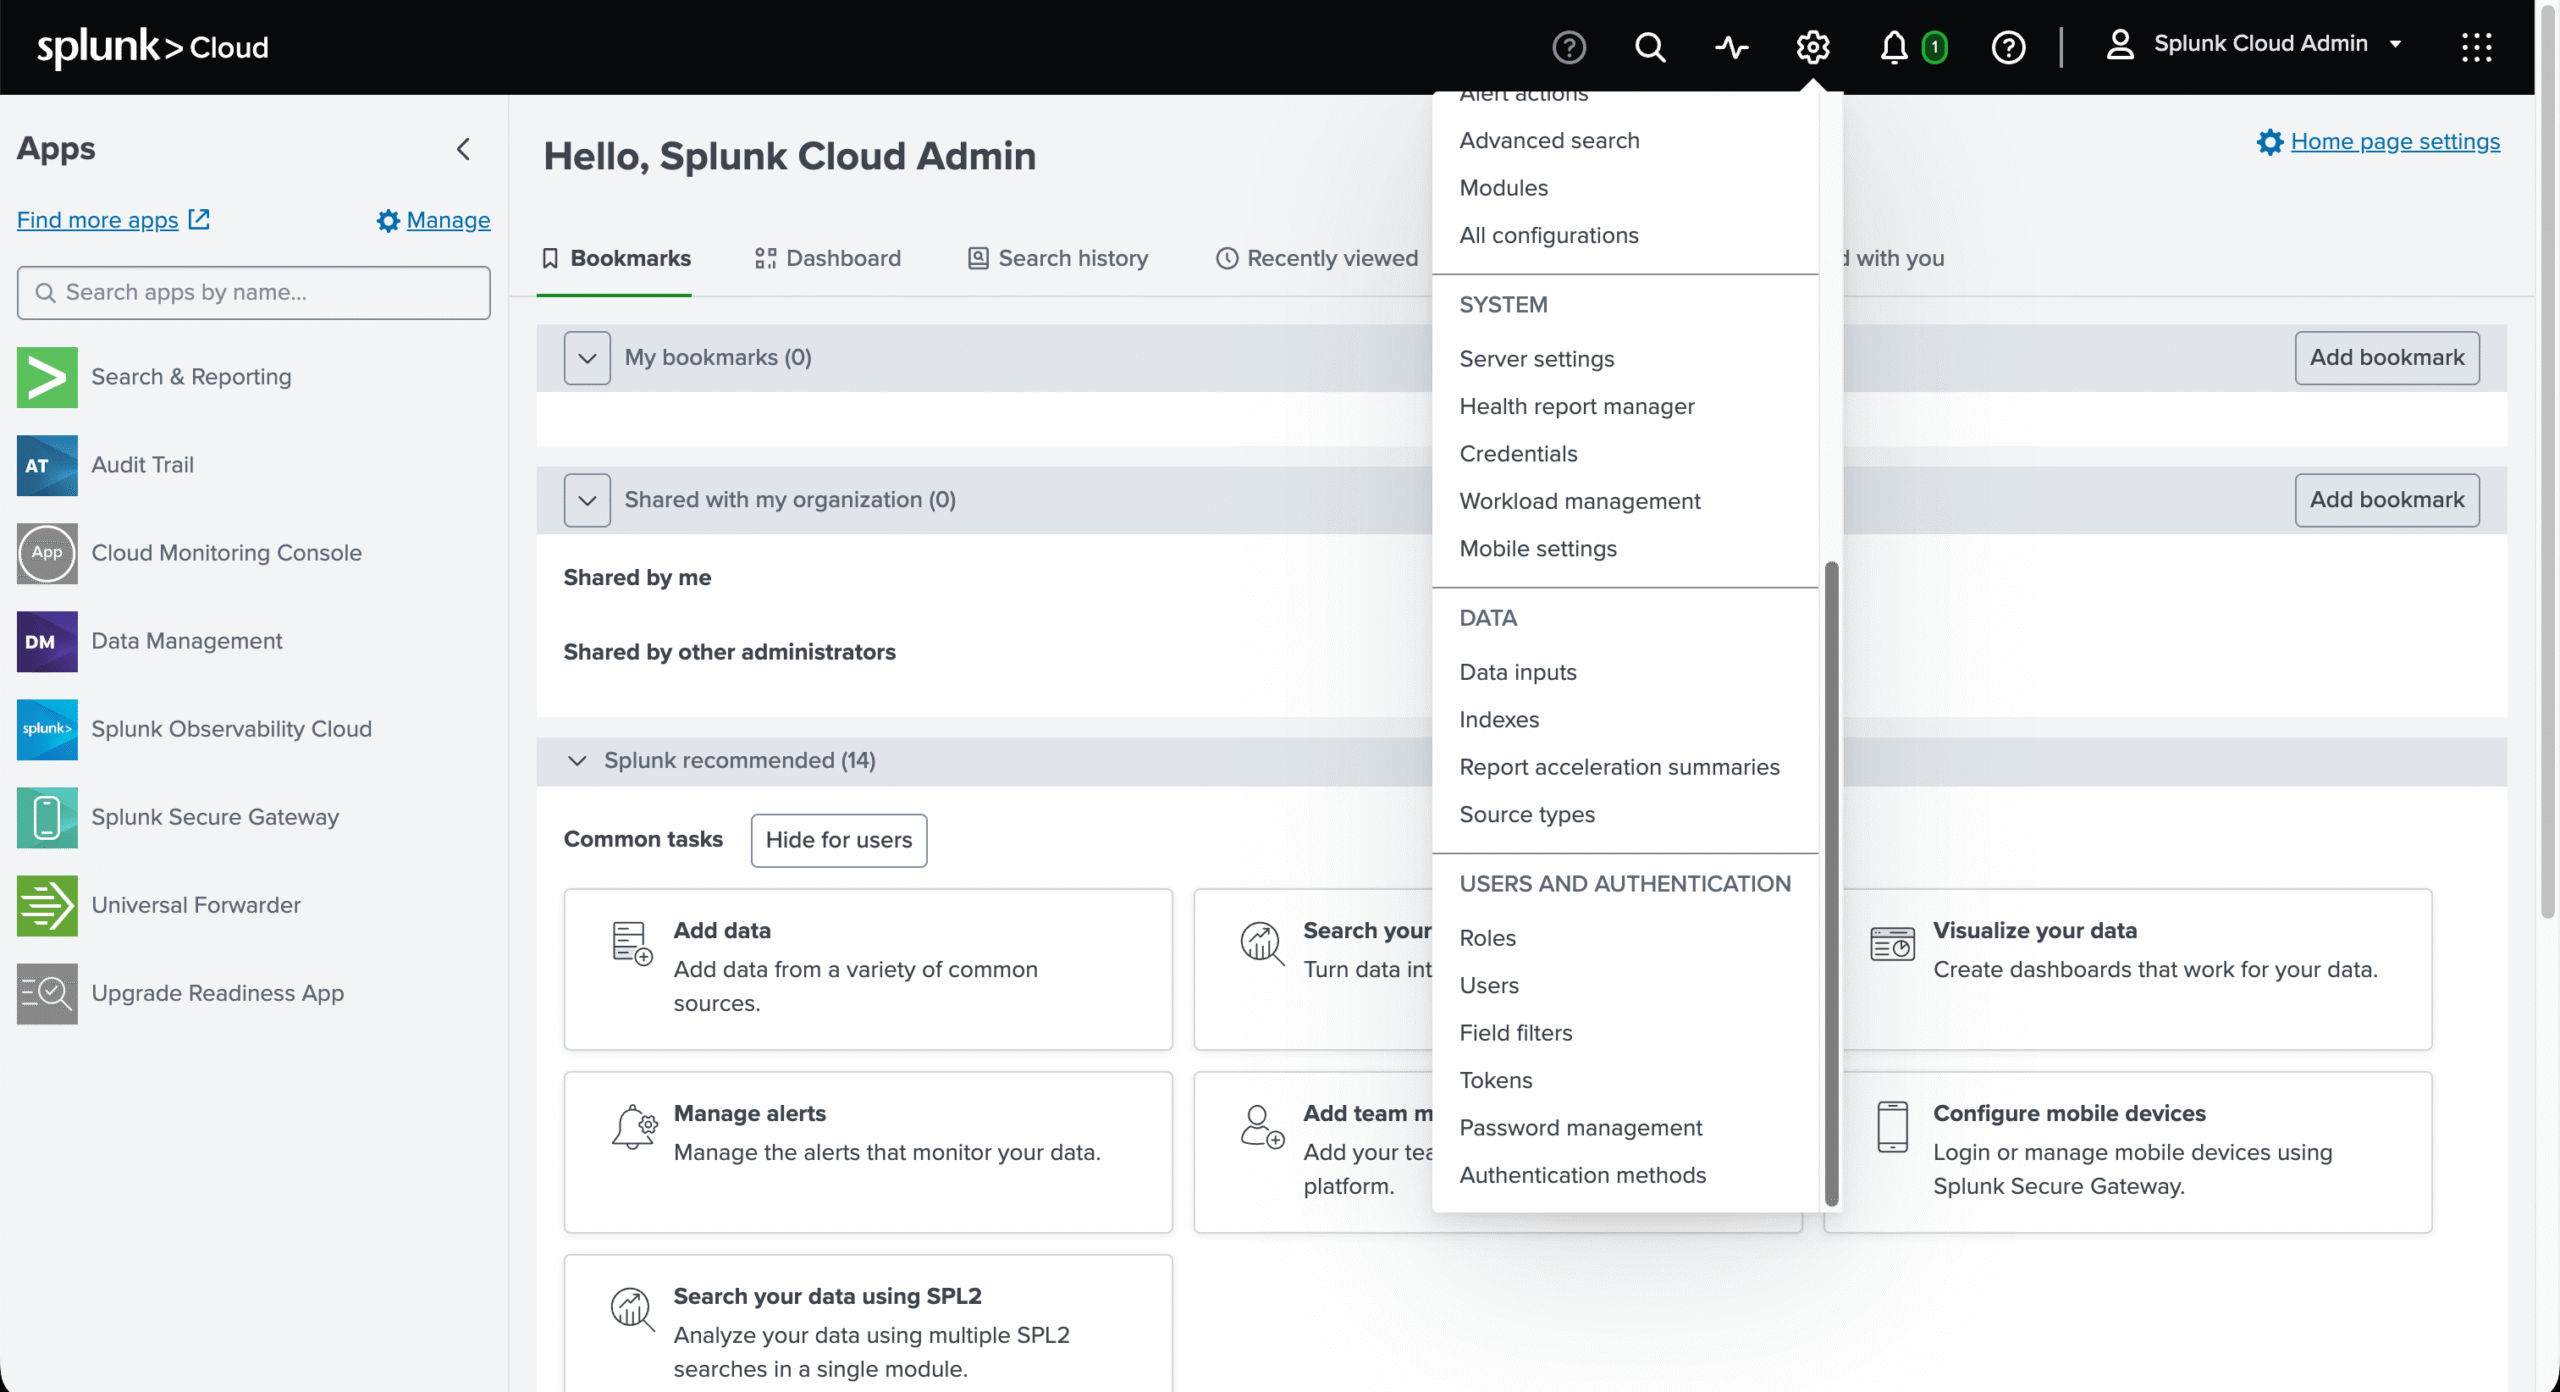Open Report acceleration summaries menu item
2560x1392 pixels.
(1619, 768)
